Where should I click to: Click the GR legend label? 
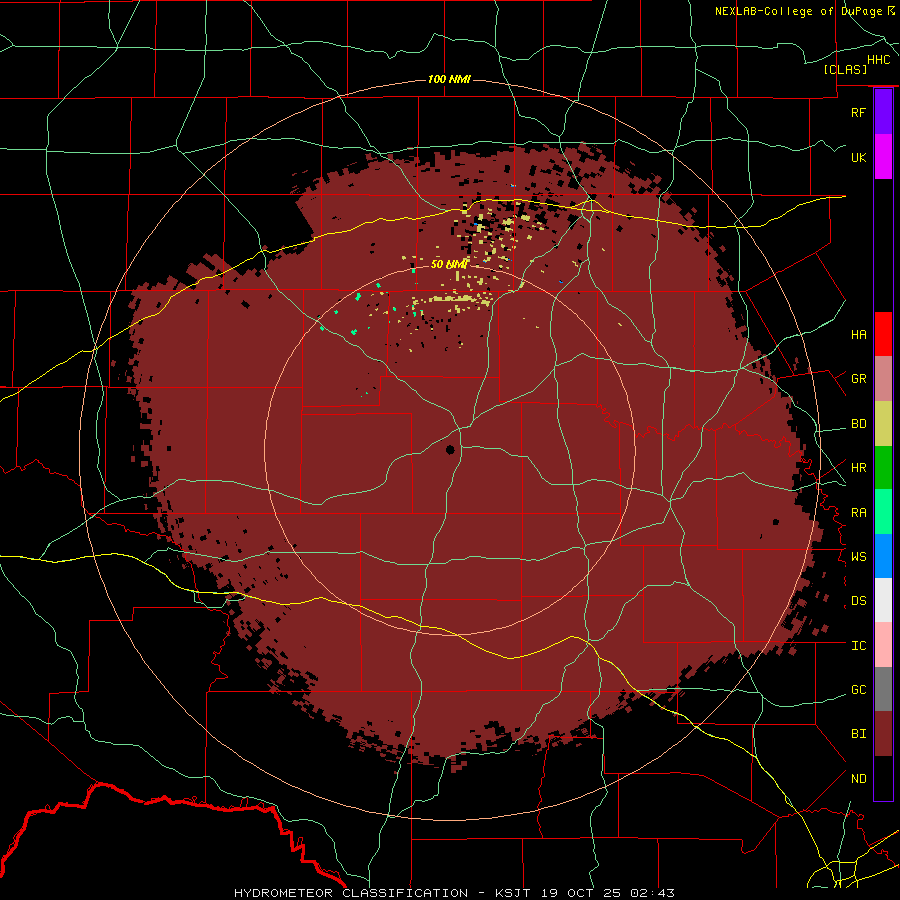coord(858,379)
